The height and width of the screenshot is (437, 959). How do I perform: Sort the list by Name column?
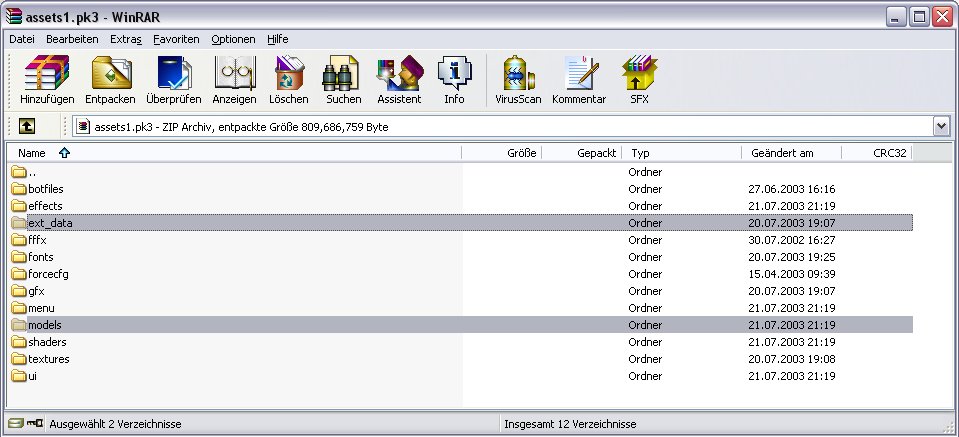click(x=33, y=153)
